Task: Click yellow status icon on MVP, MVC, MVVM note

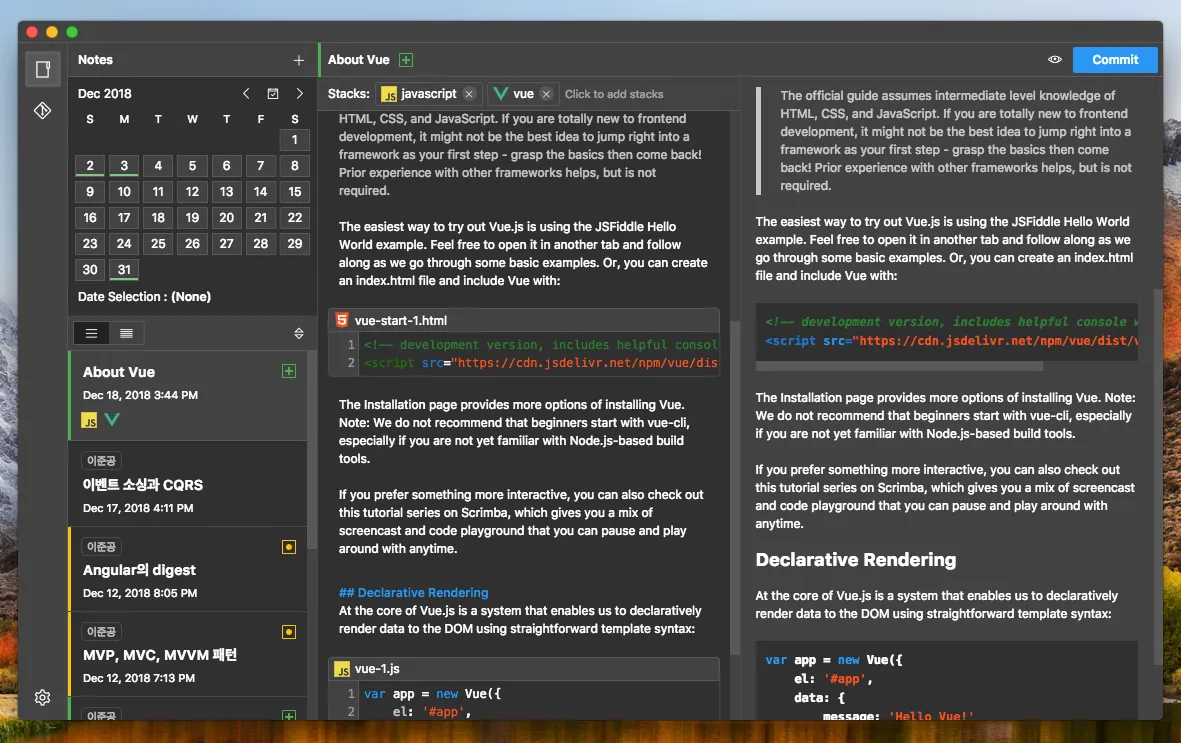Action: pos(288,632)
